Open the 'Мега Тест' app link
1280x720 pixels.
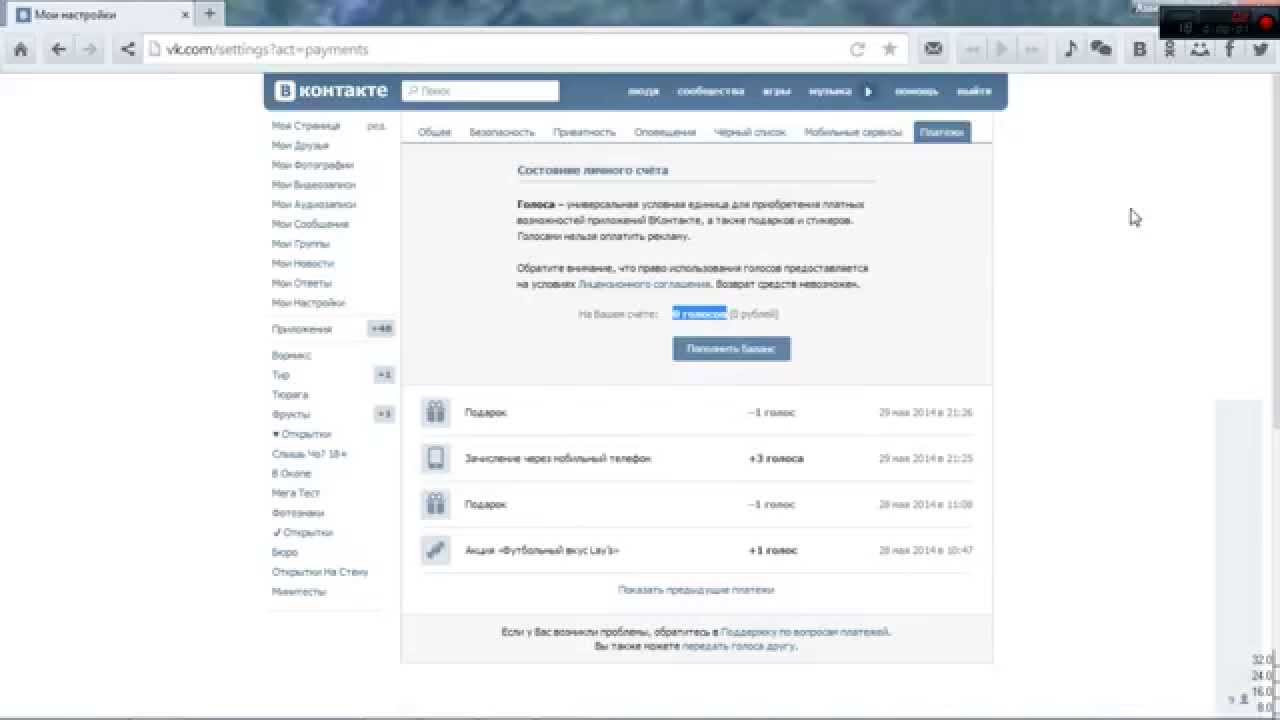pyautogui.click(x=296, y=493)
